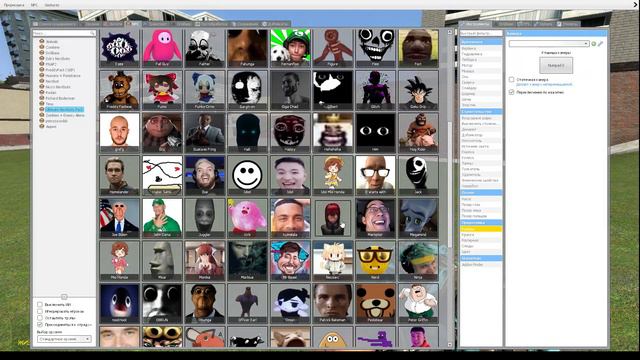Spawn the Homelander nextbot
Image resolution: width=640 pixels, height=360 pixels.
[x=120, y=175]
